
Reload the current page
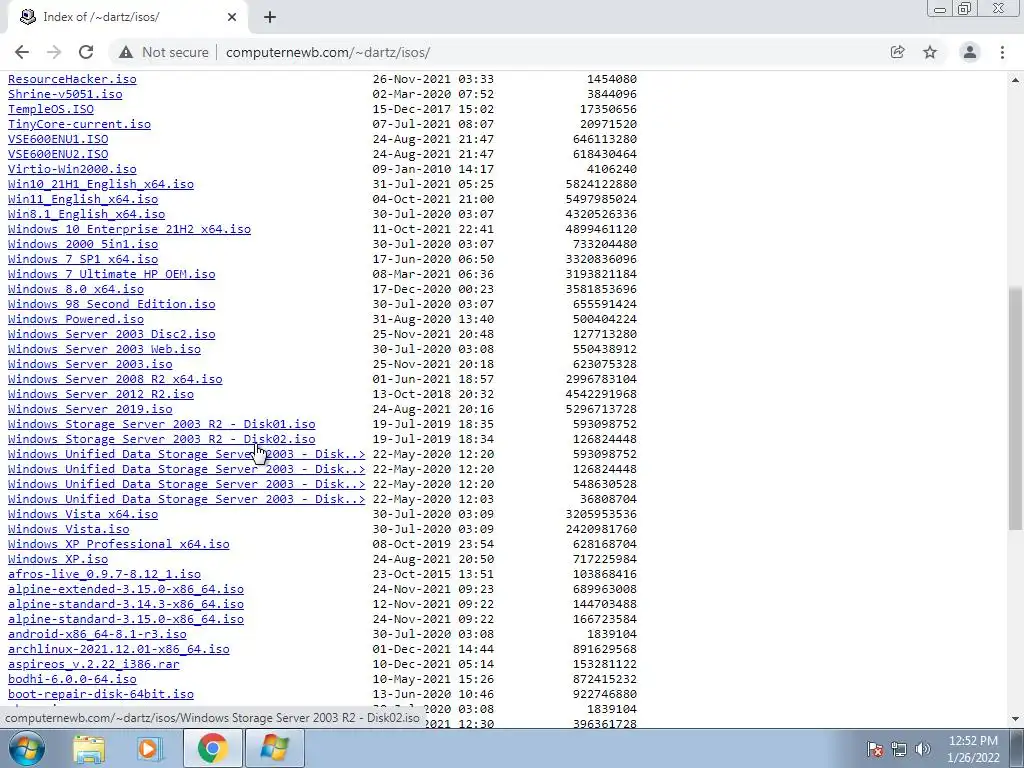click(x=86, y=52)
